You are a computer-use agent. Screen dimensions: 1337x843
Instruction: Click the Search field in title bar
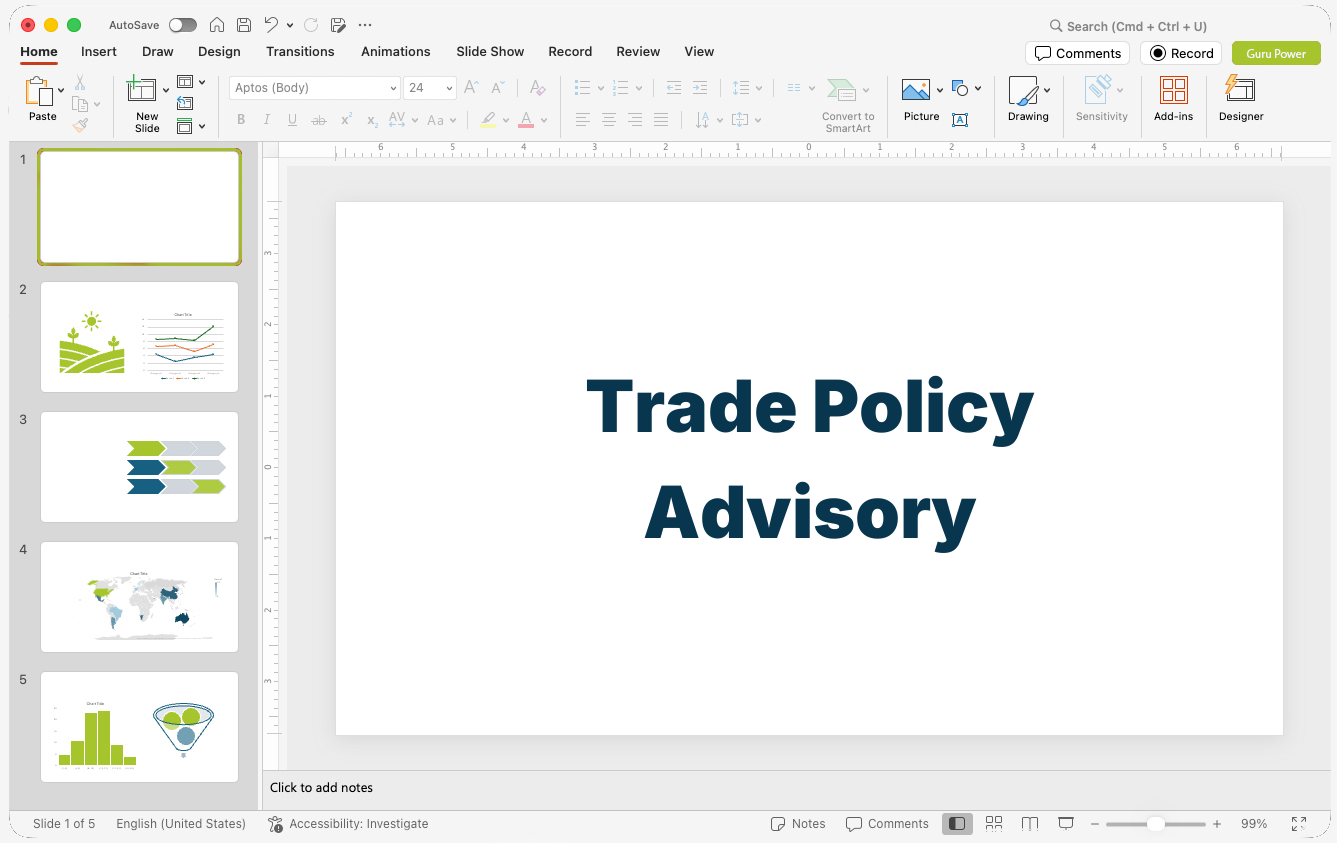1127,26
